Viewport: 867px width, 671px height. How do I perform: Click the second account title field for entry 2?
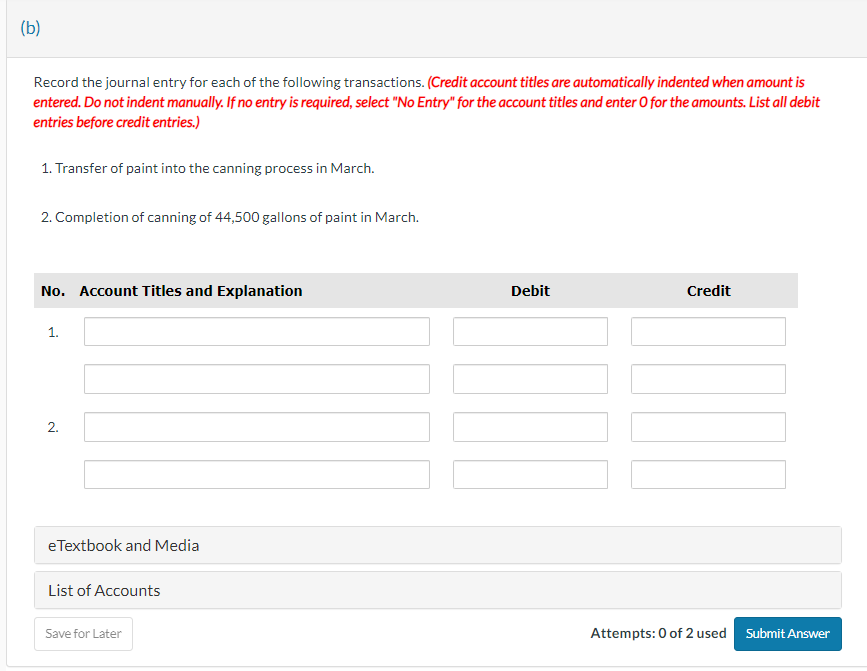(257, 474)
